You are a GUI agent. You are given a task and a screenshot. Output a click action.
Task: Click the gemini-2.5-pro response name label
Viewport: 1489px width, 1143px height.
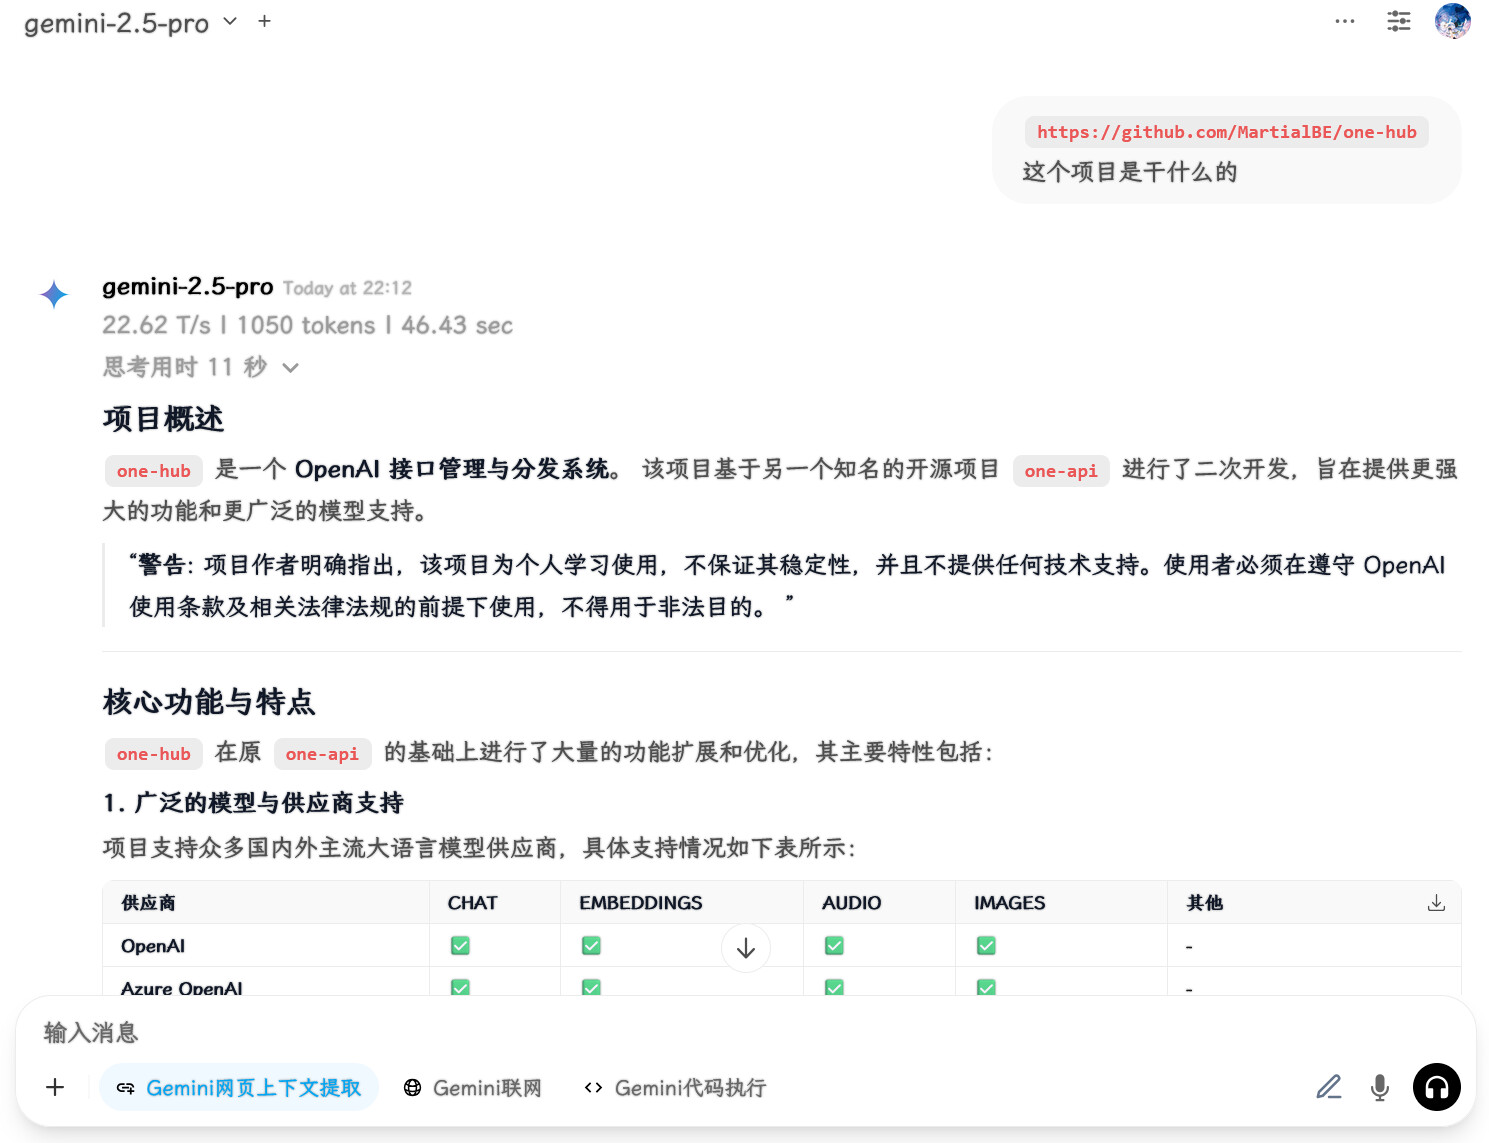tap(188, 287)
